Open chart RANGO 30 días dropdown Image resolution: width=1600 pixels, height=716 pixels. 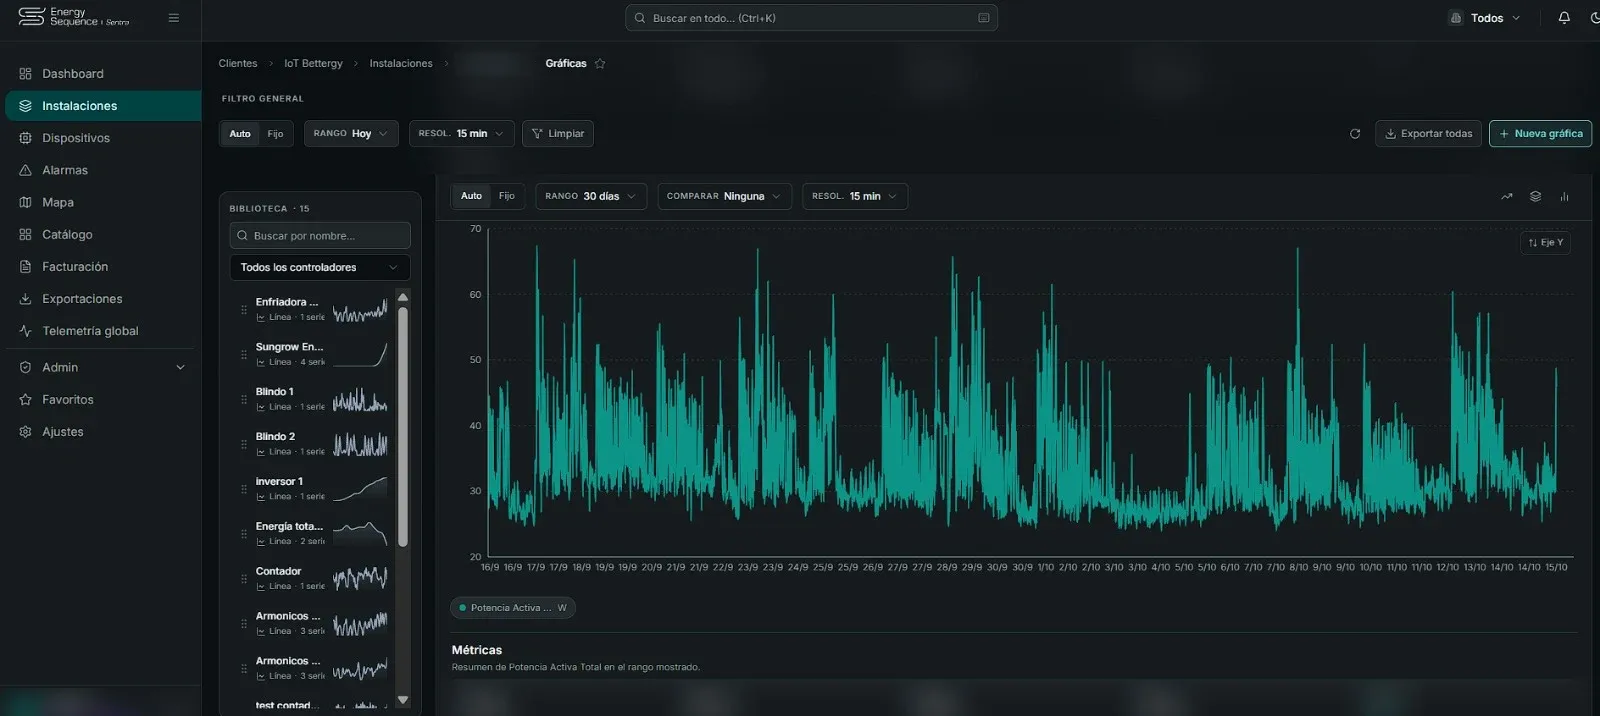(x=591, y=197)
